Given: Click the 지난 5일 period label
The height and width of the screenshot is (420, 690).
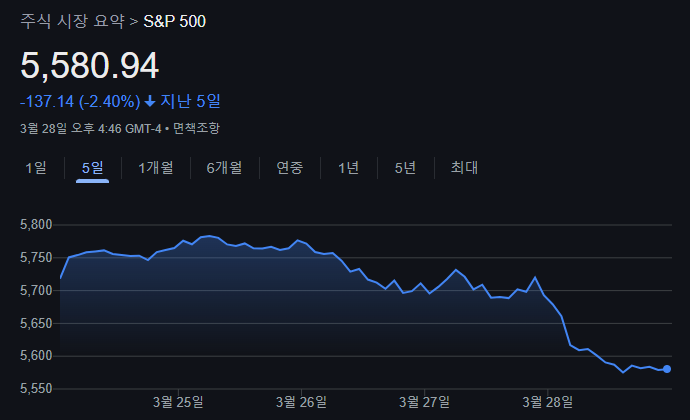Looking at the screenshot, I should 190,101.
